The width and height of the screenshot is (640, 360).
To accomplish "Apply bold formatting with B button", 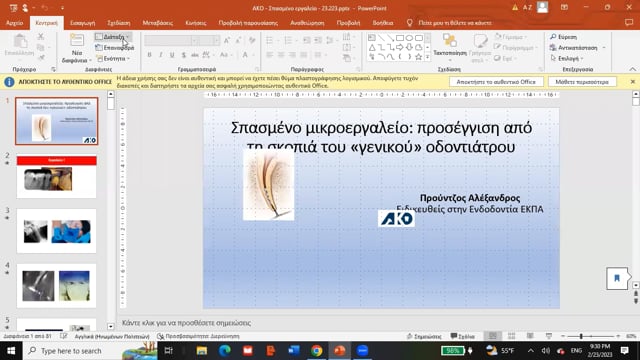I will point(149,55).
